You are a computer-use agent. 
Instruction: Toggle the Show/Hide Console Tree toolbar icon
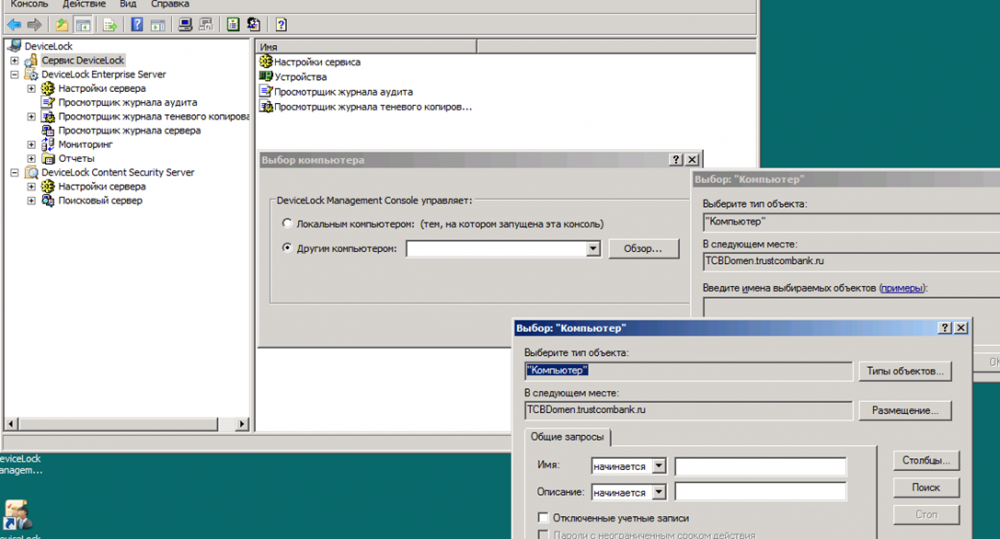pos(83,25)
